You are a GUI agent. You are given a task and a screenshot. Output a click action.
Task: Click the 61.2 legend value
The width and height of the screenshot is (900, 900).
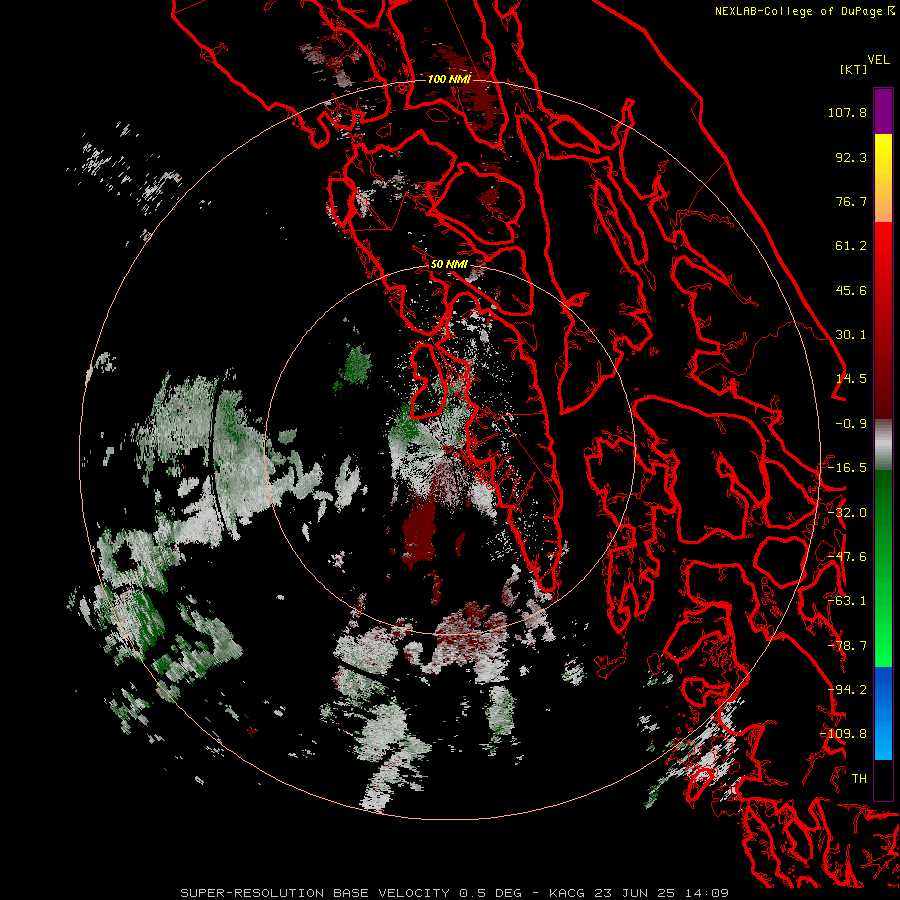click(x=851, y=246)
